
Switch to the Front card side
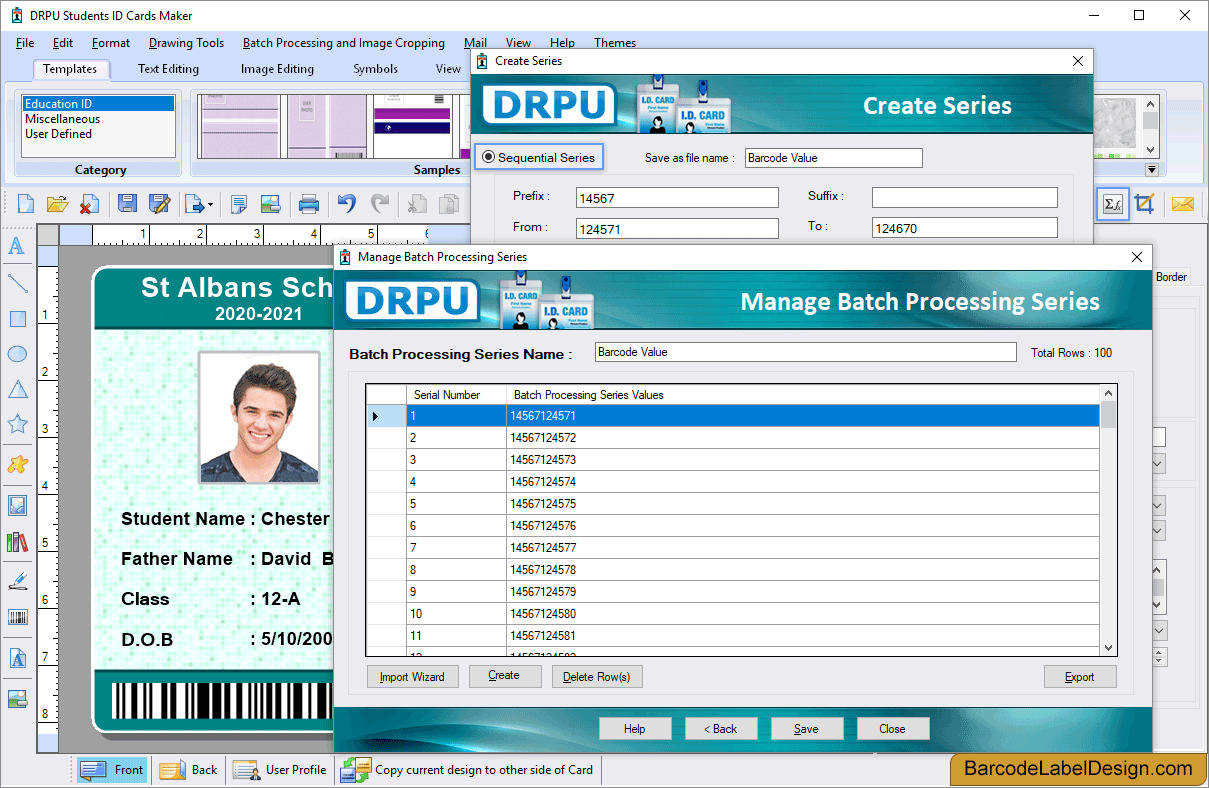point(113,770)
